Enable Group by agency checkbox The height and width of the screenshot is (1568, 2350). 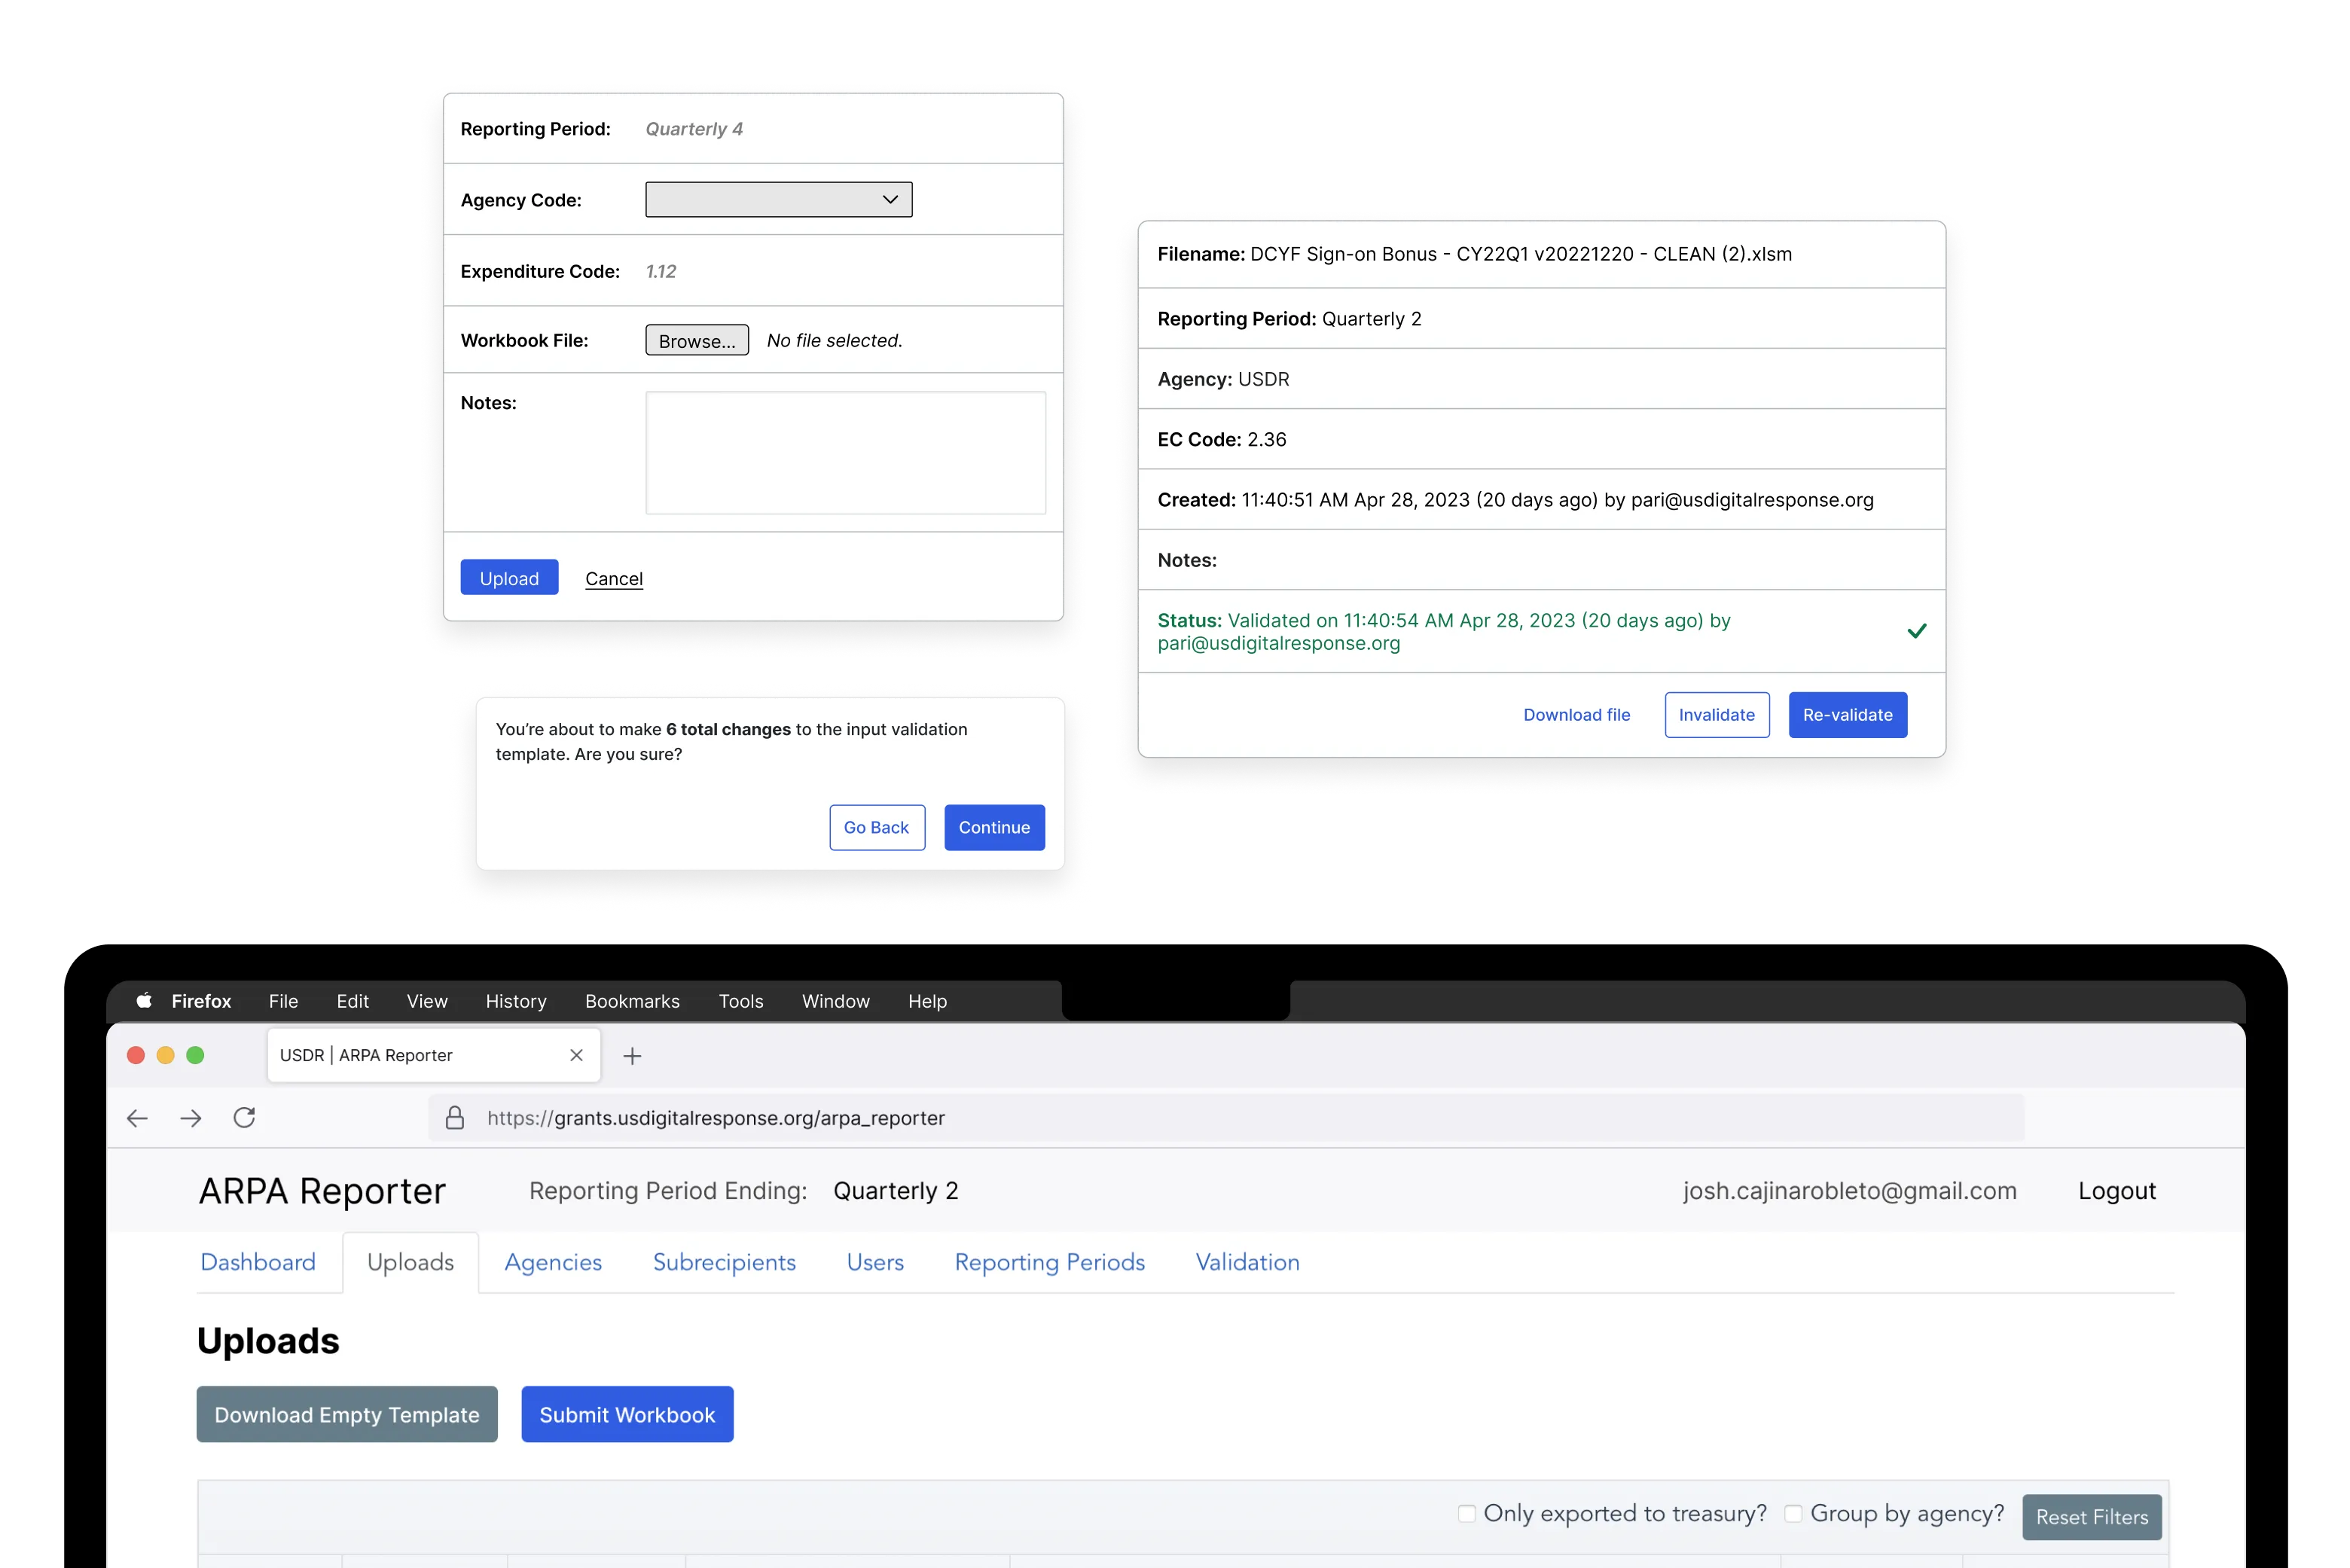coord(1794,1514)
